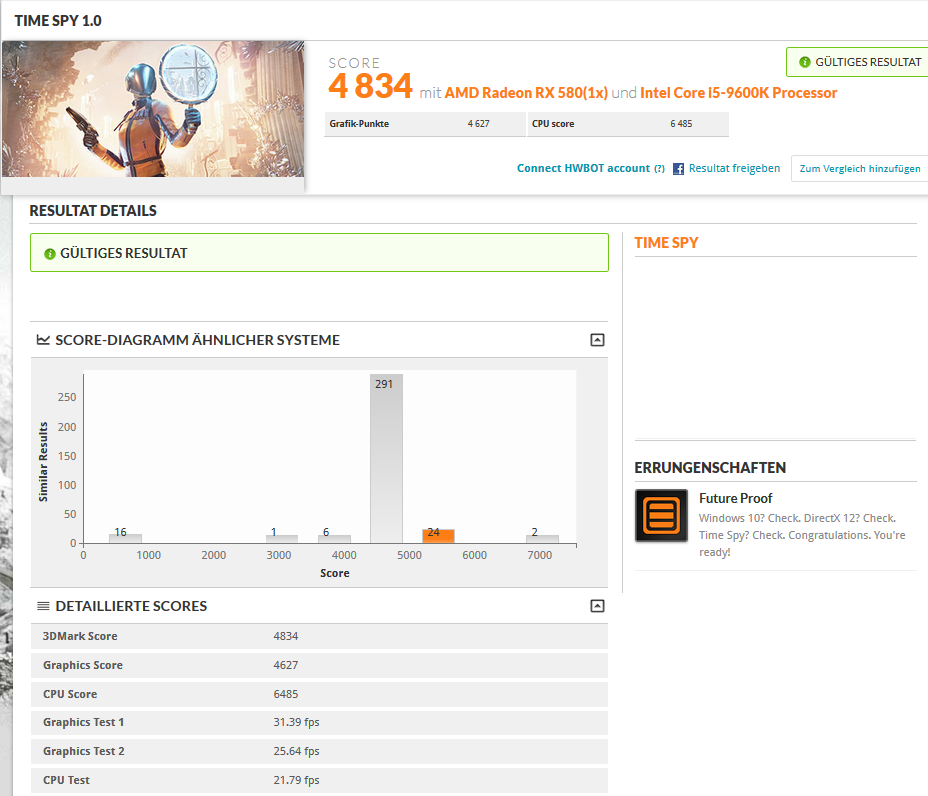Click the wide green Gültiges Resultat banner

[319, 253]
